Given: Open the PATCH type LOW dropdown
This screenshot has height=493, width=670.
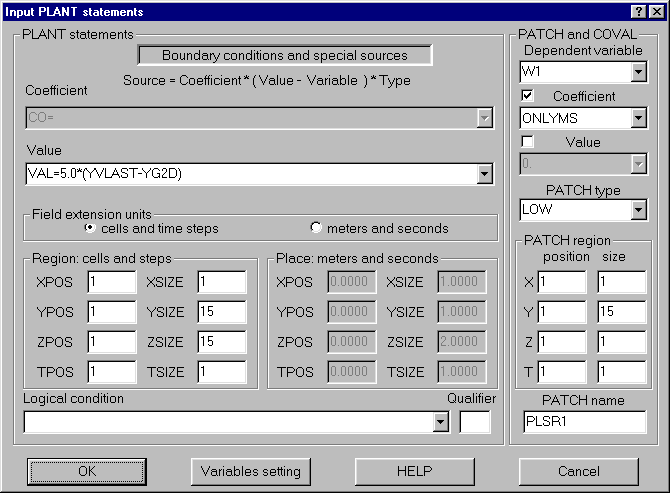Looking at the screenshot, I should click(638, 210).
